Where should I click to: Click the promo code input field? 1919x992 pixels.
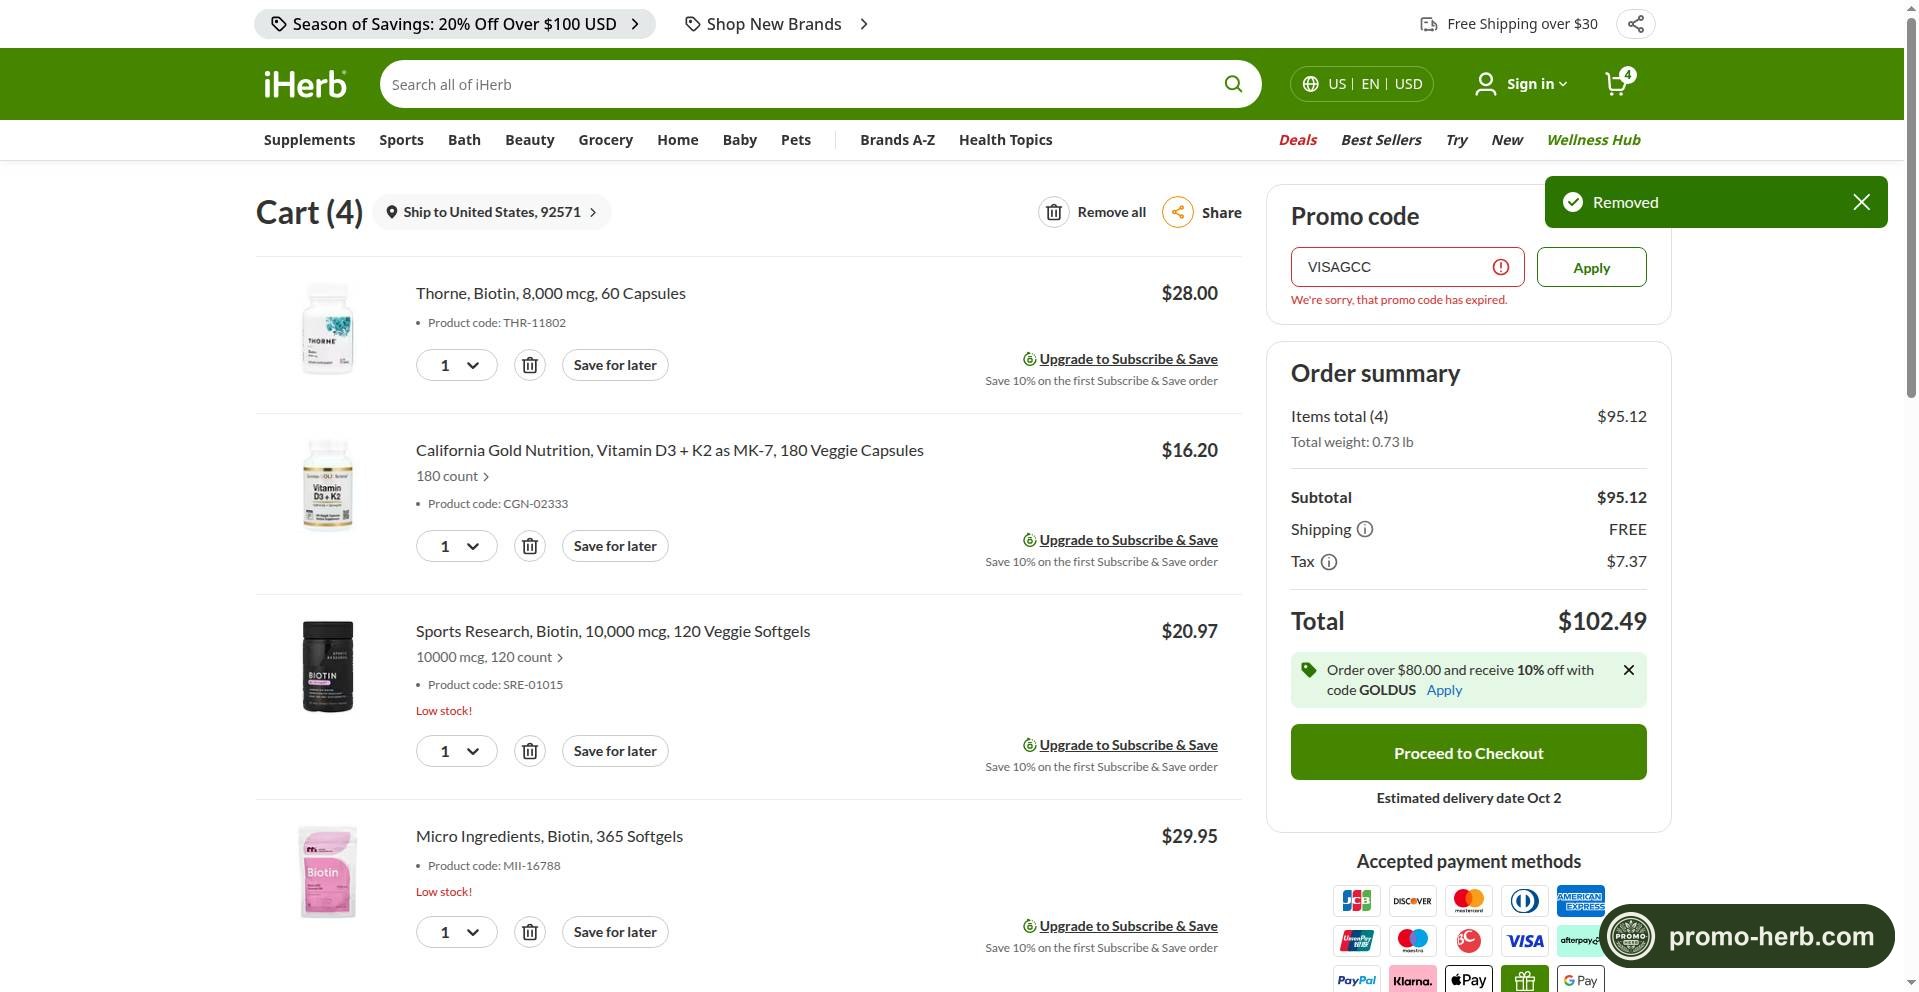1408,267
